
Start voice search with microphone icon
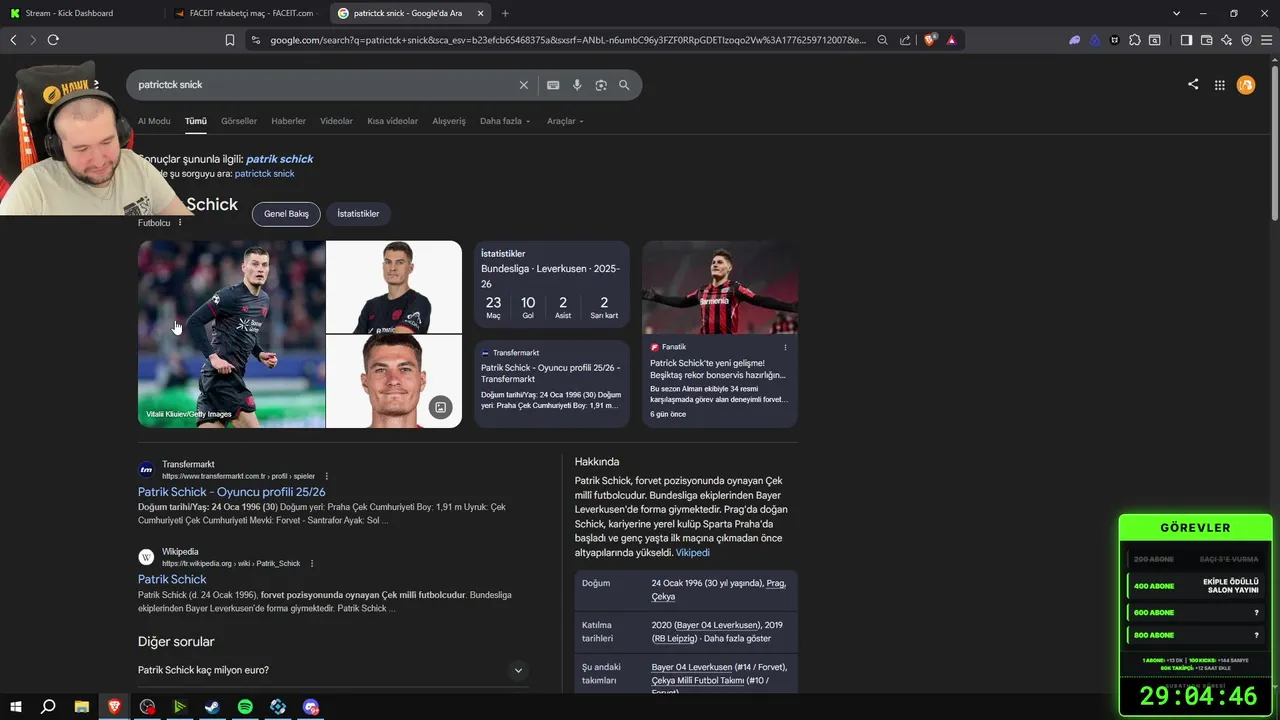(577, 85)
